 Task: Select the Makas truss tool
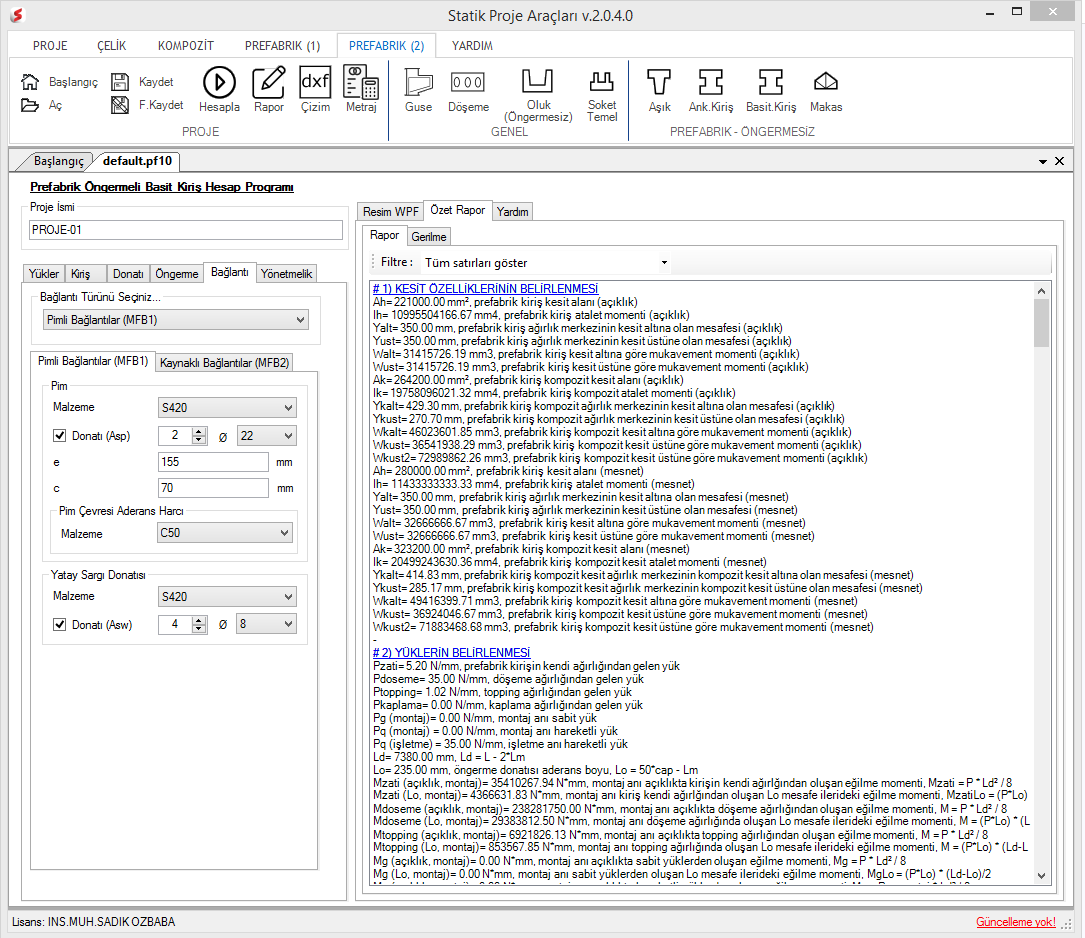click(826, 82)
